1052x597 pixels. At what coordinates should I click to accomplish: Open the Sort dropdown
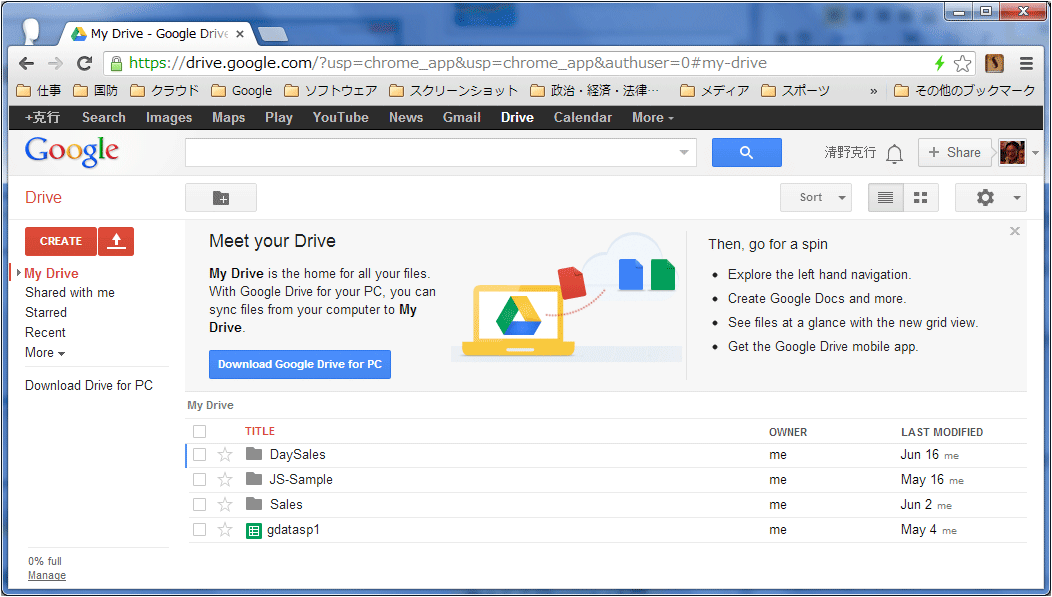pos(816,198)
